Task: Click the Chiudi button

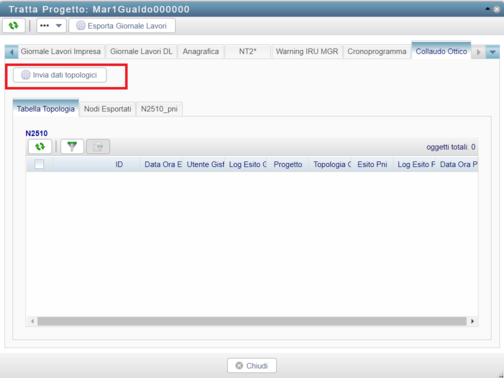Action: point(252,366)
